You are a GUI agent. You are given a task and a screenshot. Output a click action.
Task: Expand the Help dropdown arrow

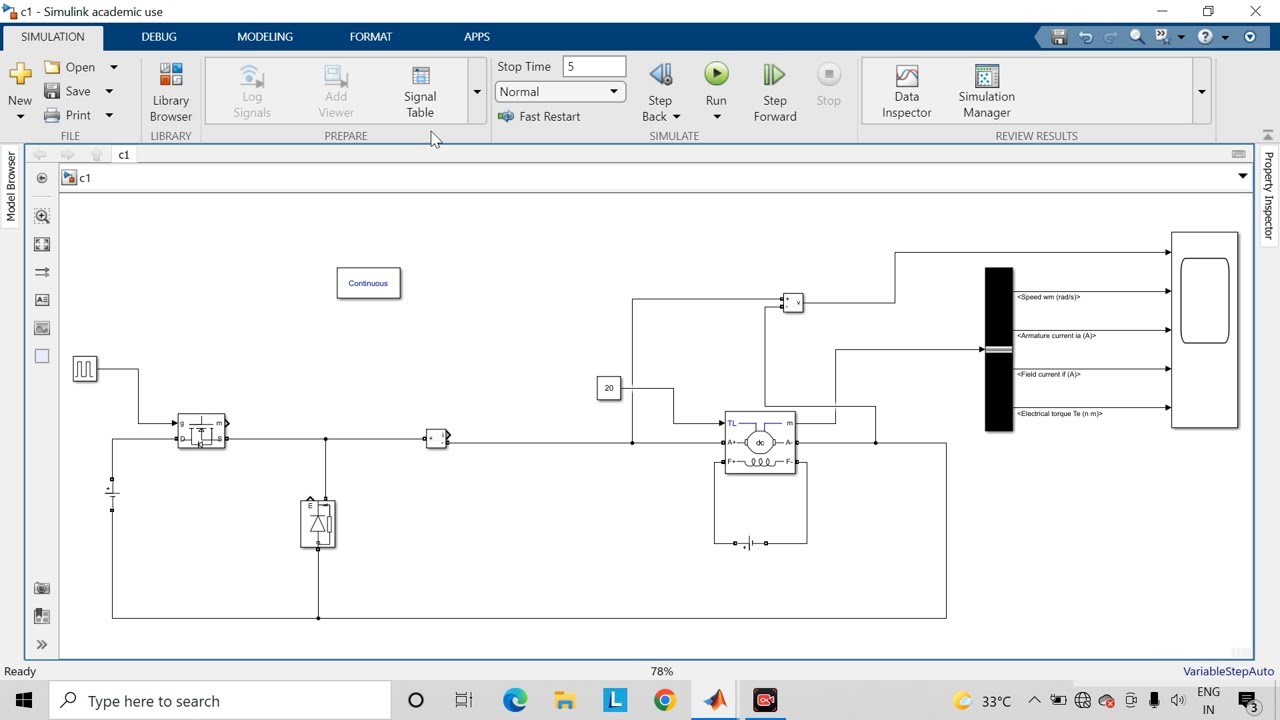tap(1227, 37)
